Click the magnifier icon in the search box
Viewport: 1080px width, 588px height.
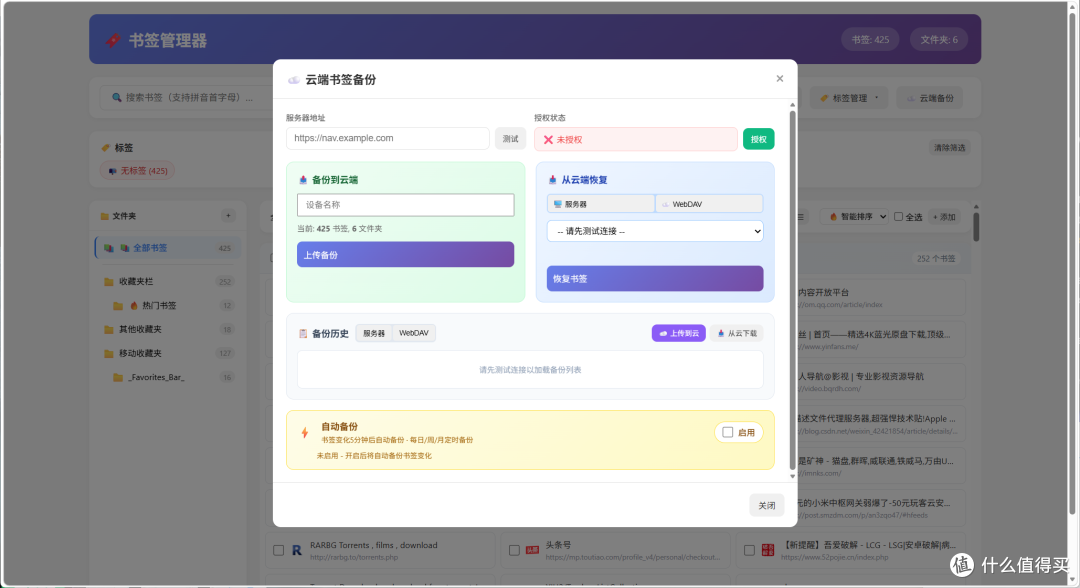pos(116,98)
